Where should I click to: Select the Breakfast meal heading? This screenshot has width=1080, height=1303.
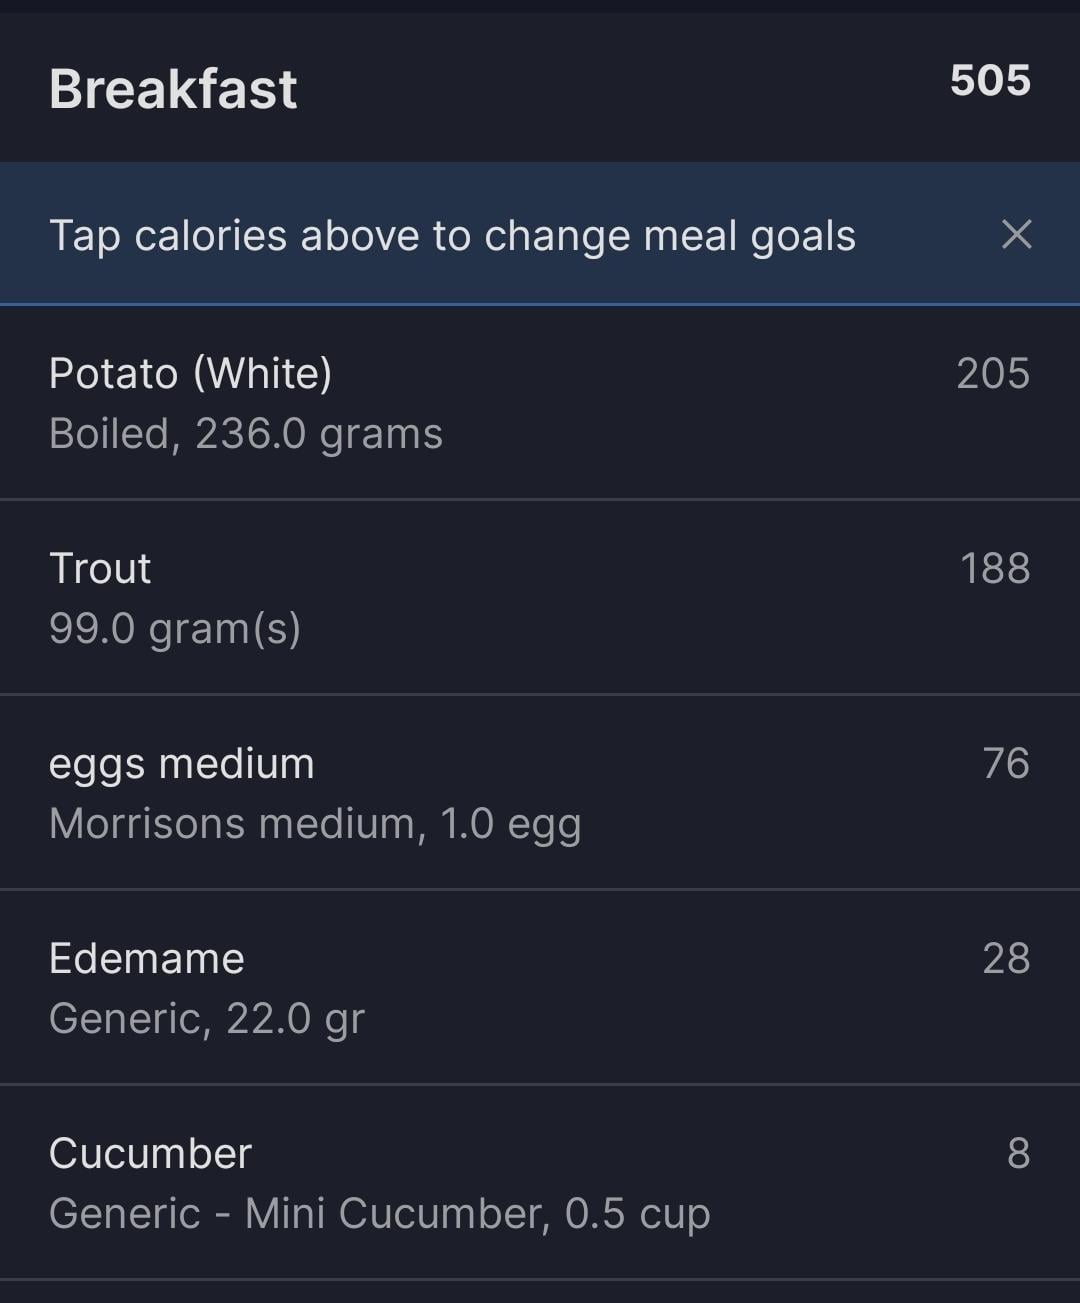pos(173,89)
